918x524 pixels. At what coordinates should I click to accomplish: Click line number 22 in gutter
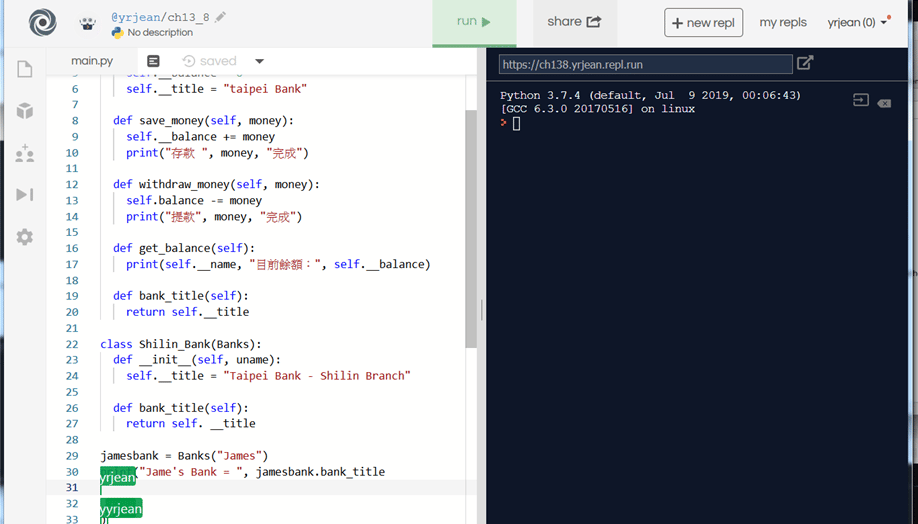point(71,344)
